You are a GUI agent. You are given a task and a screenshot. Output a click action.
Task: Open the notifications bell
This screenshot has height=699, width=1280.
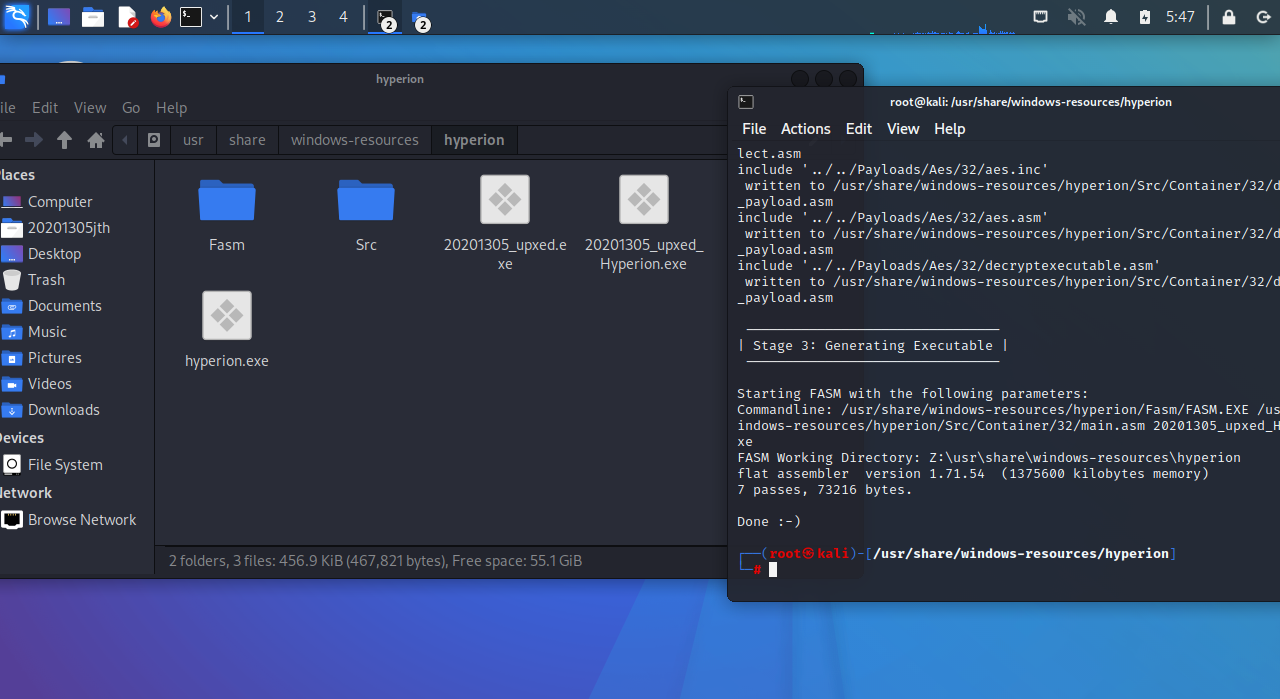[1111, 17]
